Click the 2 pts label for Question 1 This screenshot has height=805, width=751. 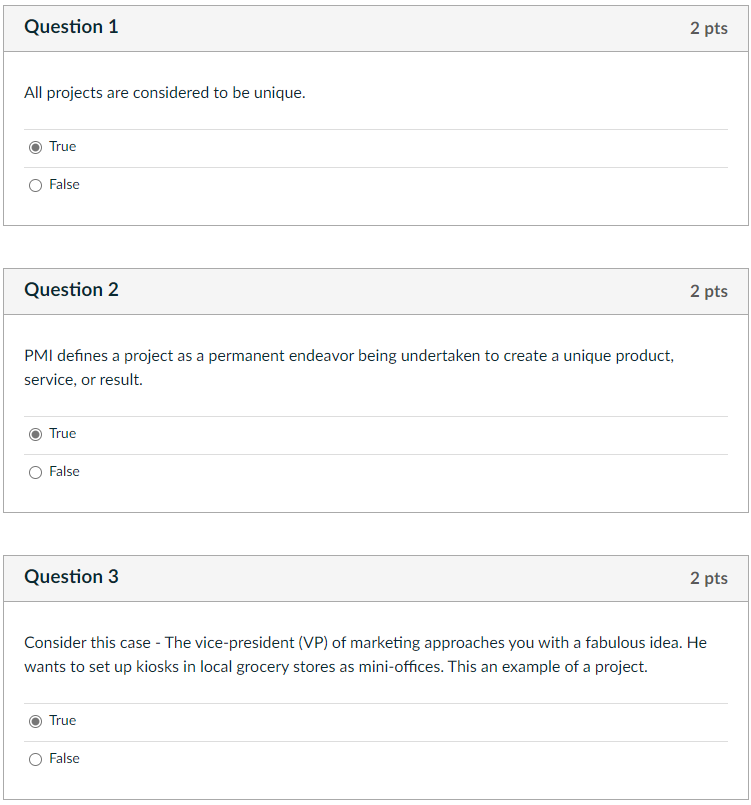tap(710, 28)
